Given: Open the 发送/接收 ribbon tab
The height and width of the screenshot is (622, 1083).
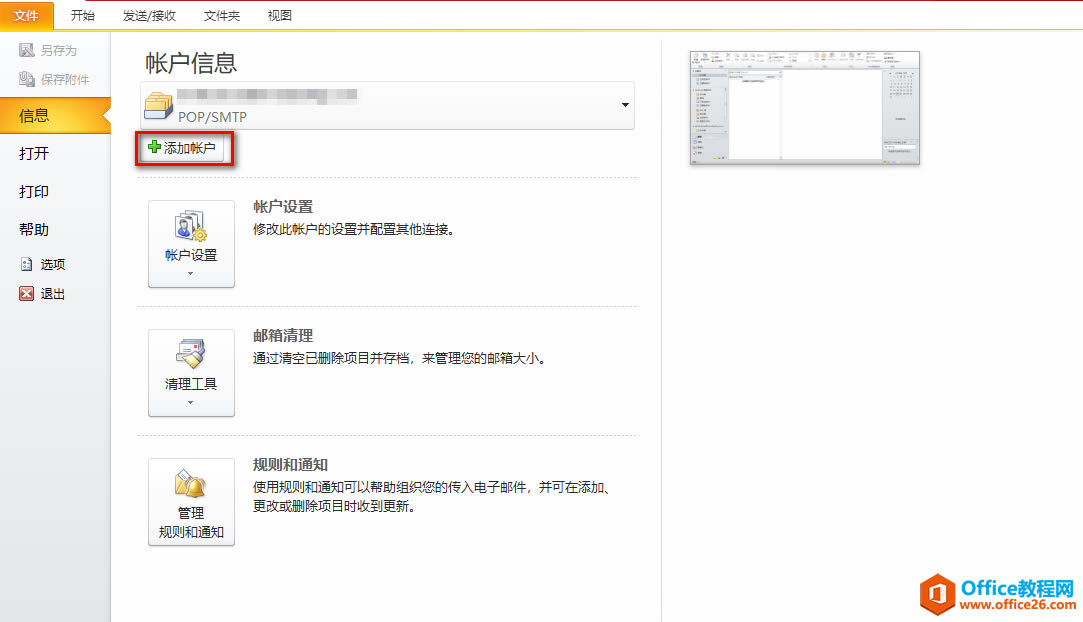Looking at the screenshot, I should point(149,16).
